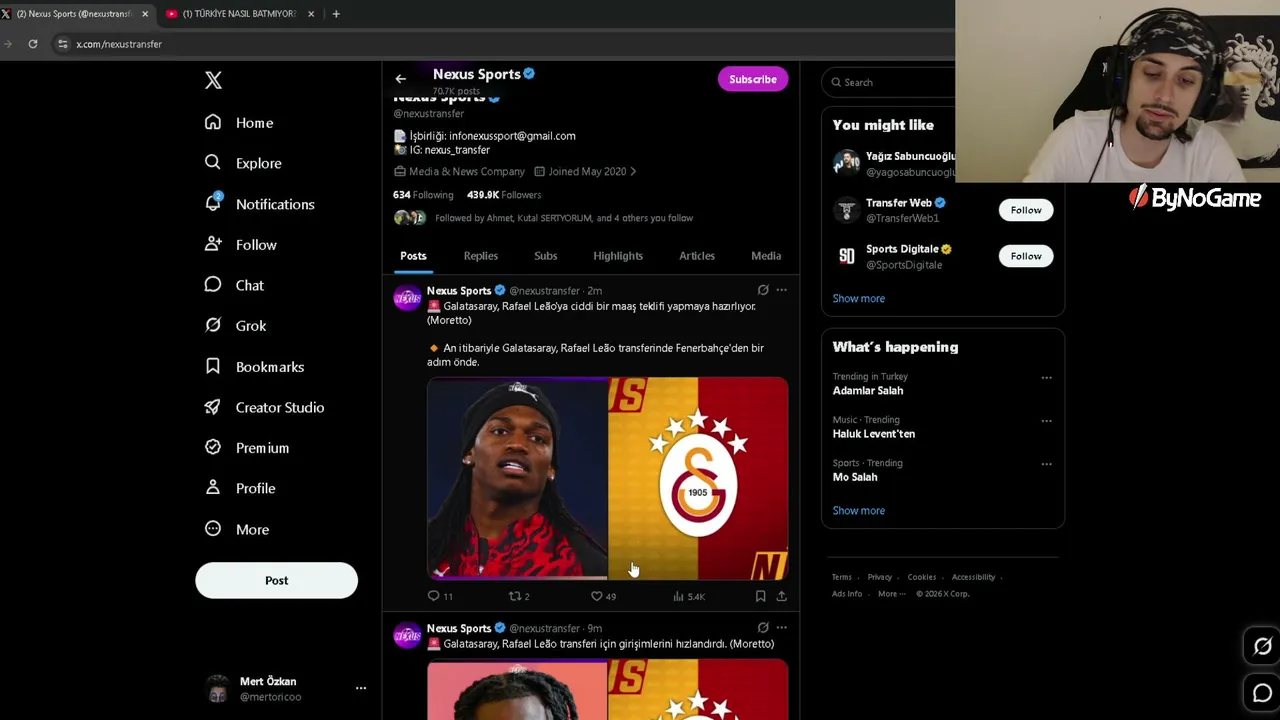This screenshot has height=720, width=1280.
Task: Follow Transfer Web
Action: point(1026,210)
